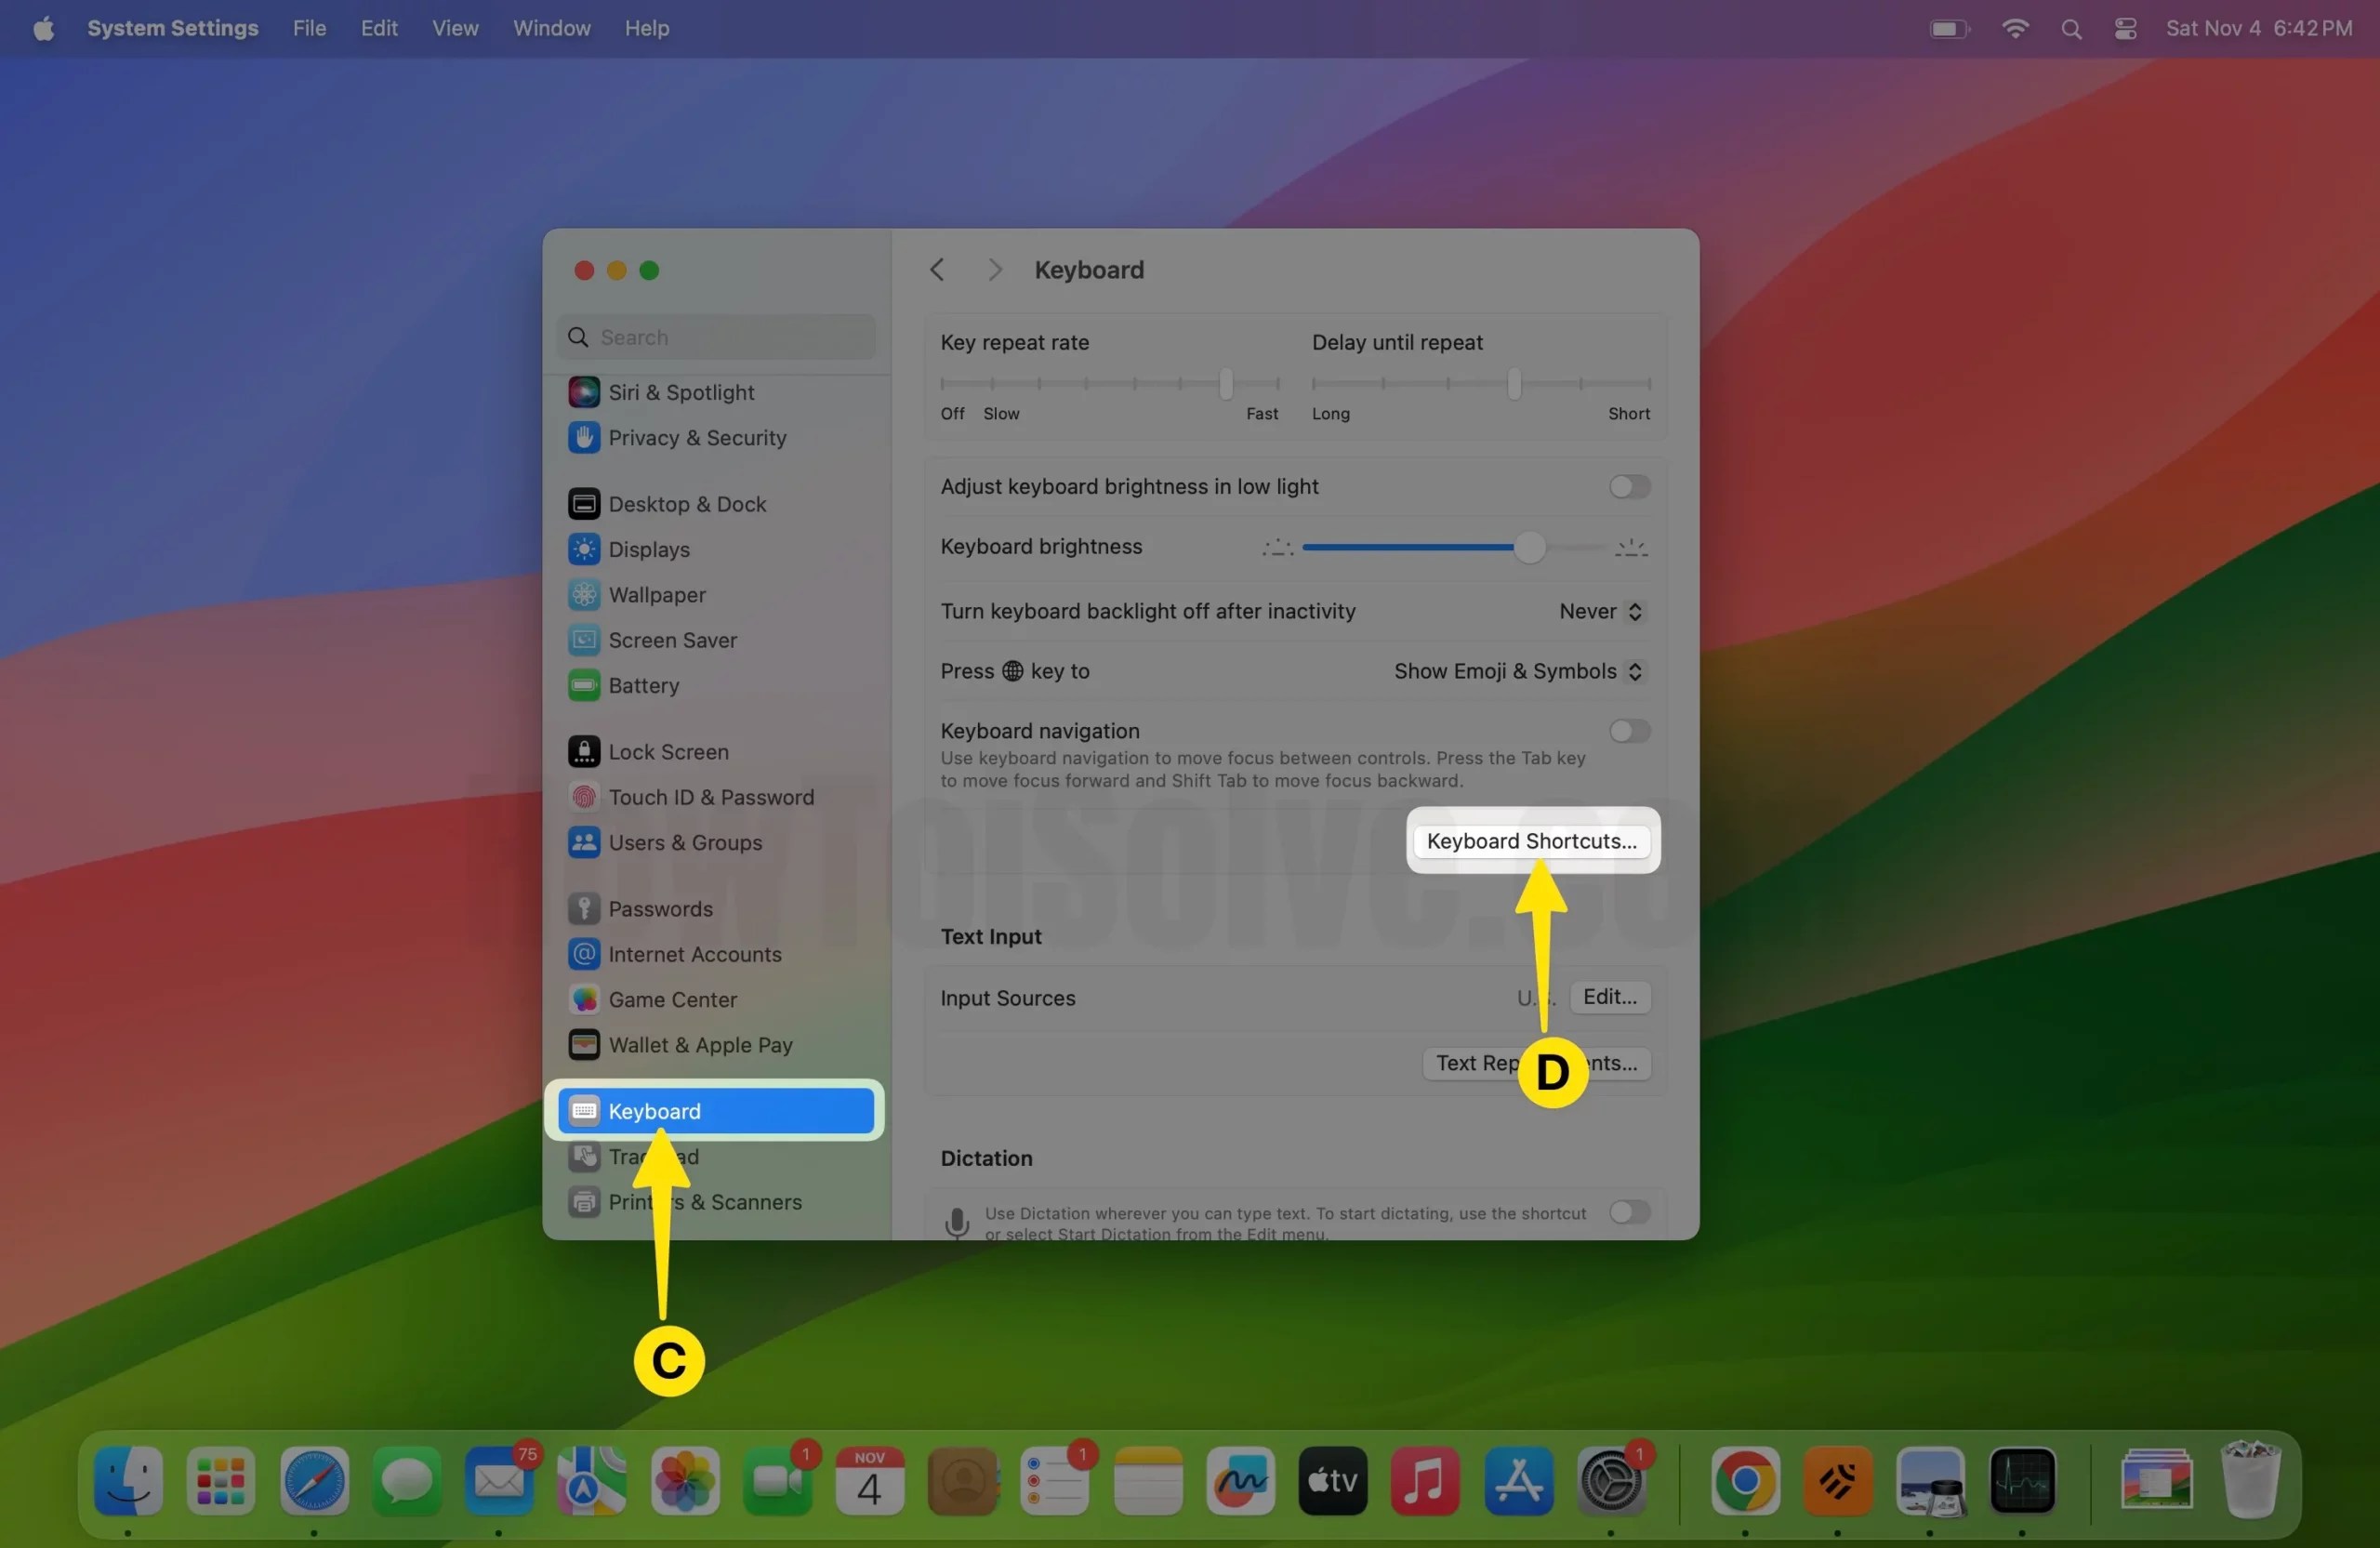Select the Displays settings icon
Image resolution: width=2380 pixels, height=1548 pixels.
pyautogui.click(x=649, y=549)
